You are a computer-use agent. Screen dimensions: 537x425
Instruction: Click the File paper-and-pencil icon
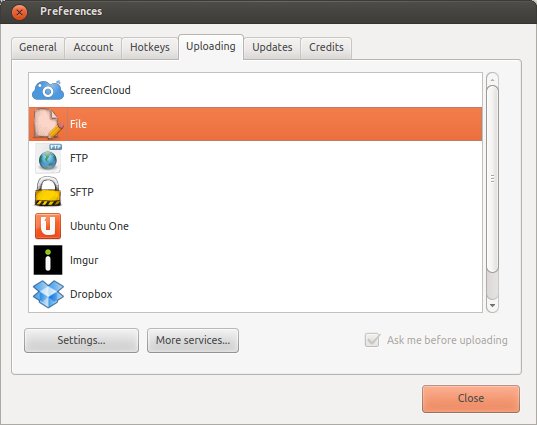tap(48, 124)
